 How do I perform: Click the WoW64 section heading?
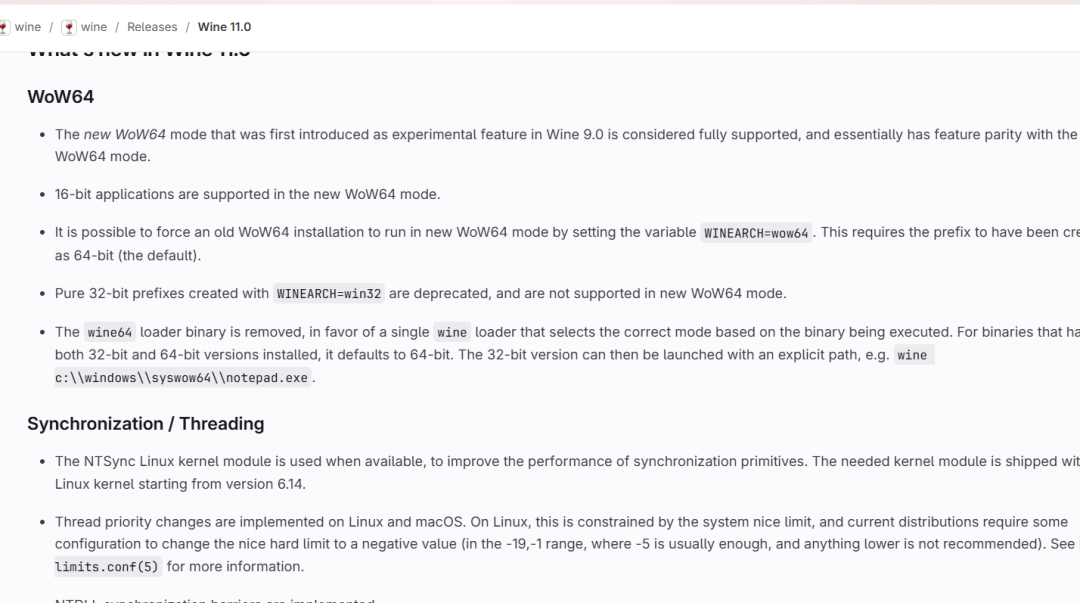60,97
